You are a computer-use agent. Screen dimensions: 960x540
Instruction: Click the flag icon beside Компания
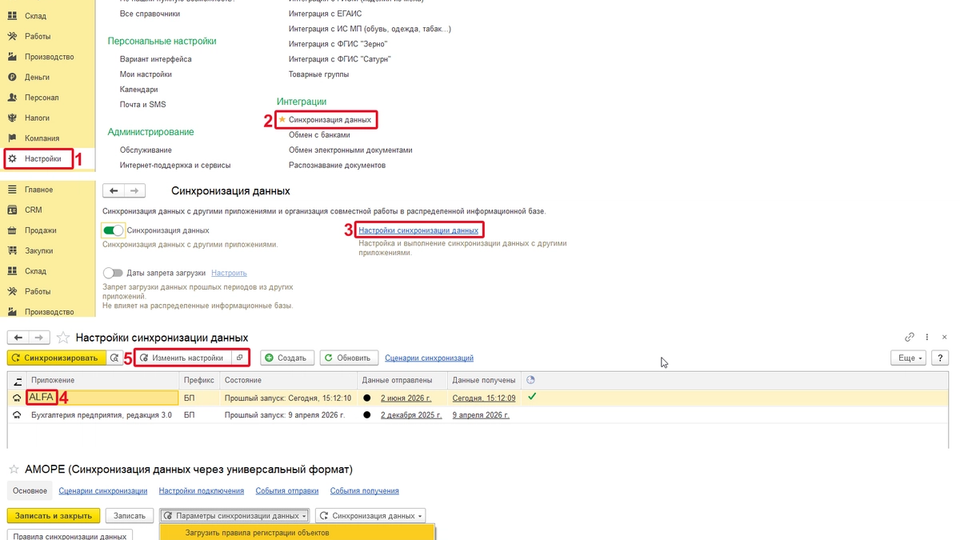tap(12, 138)
